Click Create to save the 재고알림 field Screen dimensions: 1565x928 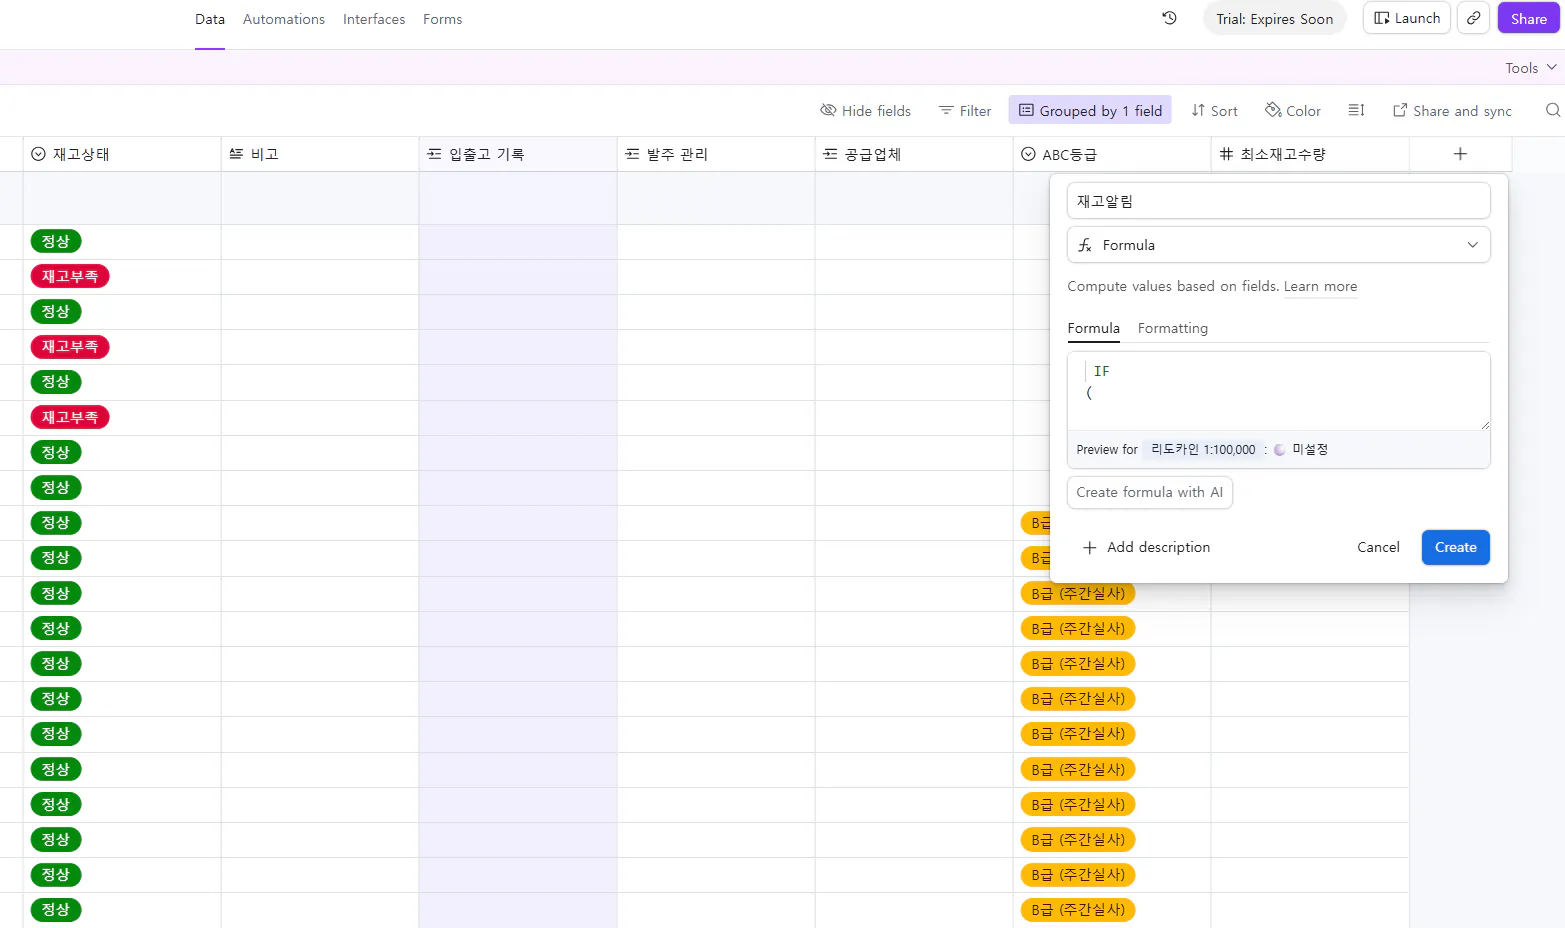coord(1455,547)
